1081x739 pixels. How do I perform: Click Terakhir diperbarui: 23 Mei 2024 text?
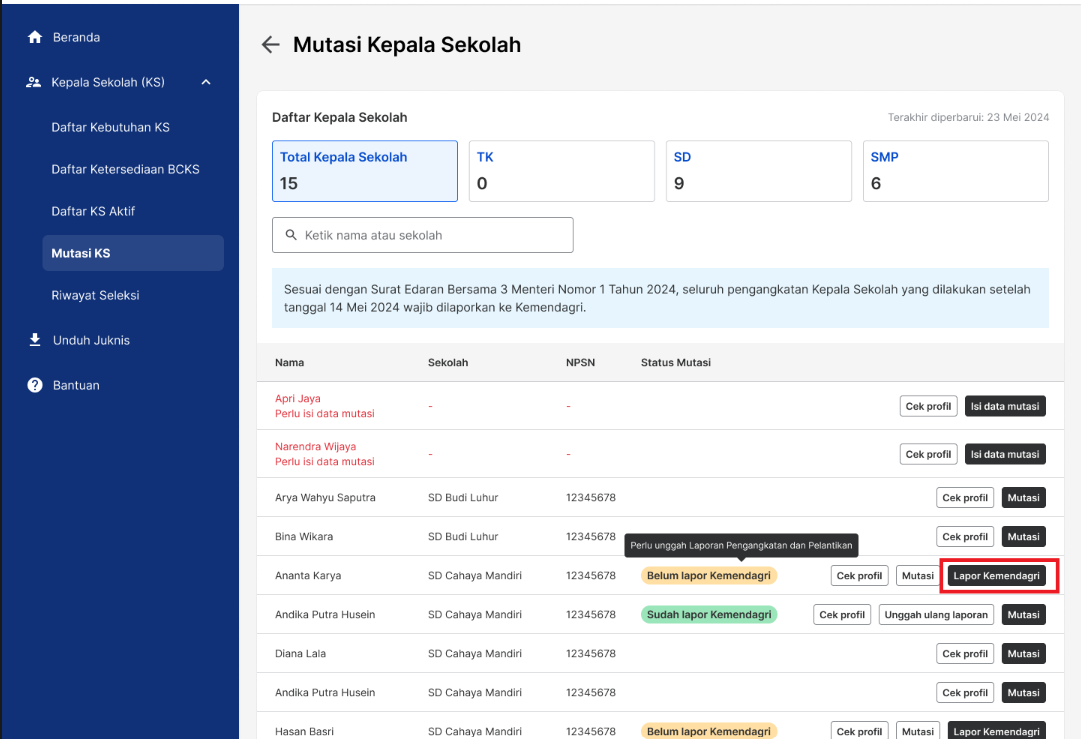click(x=969, y=117)
